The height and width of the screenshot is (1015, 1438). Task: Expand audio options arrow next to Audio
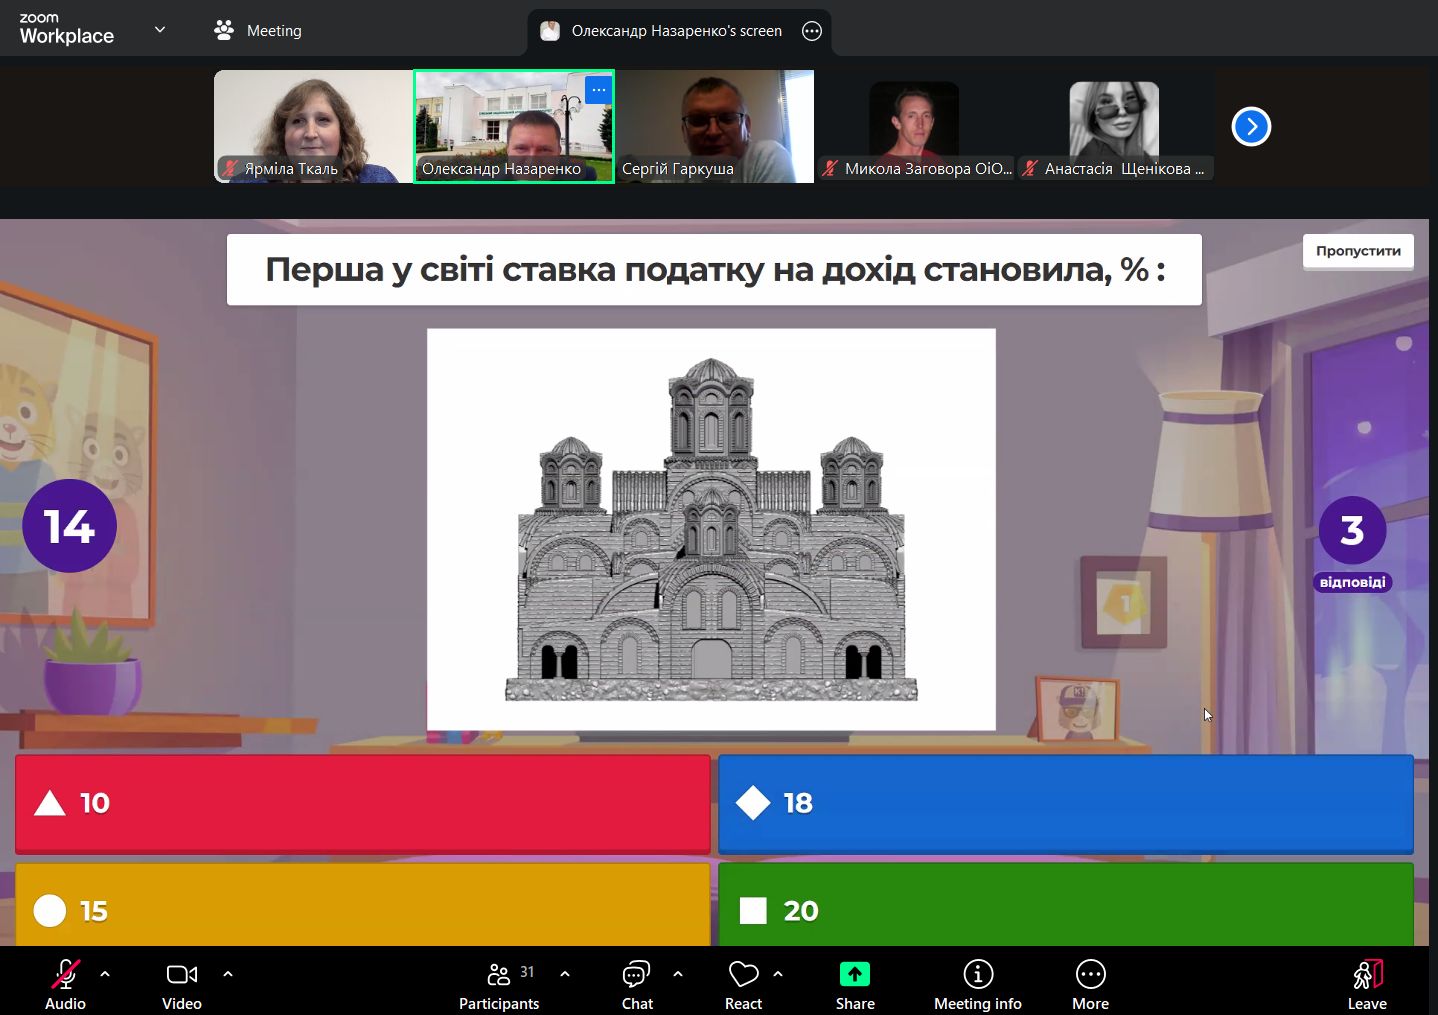pyautogui.click(x=105, y=973)
